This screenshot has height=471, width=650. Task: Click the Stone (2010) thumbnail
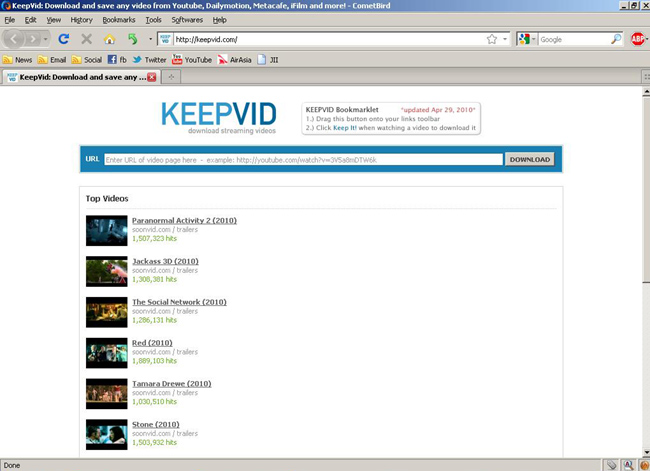pos(107,435)
